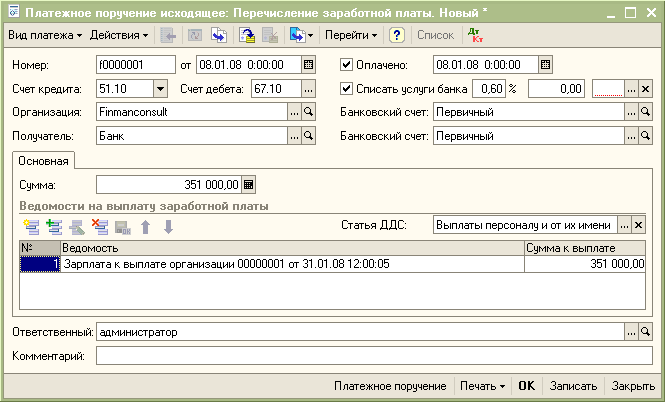Click the OK button
The height and width of the screenshot is (402, 665).
click(526, 386)
